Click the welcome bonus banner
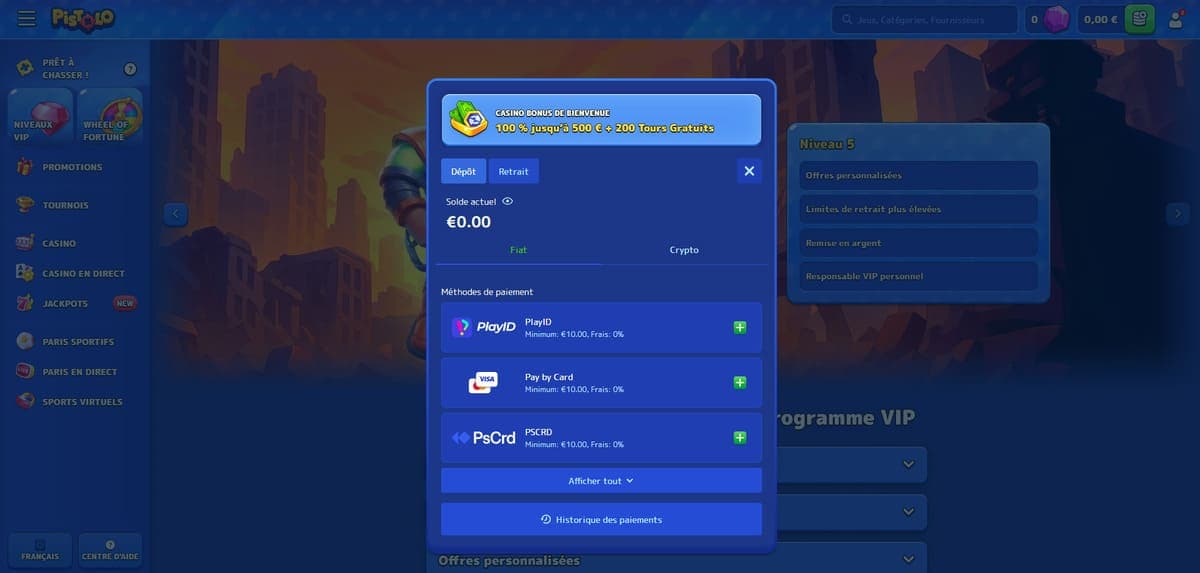 pyautogui.click(x=601, y=120)
